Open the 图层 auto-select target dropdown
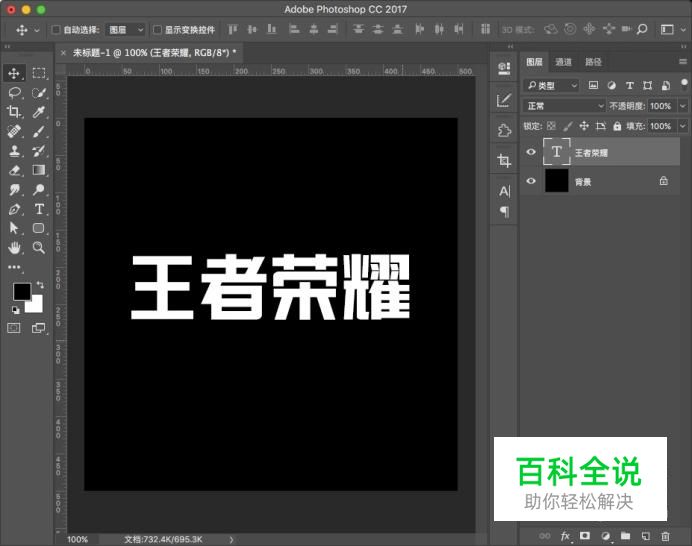Viewport: 692px width, 546px height. point(125,30)
